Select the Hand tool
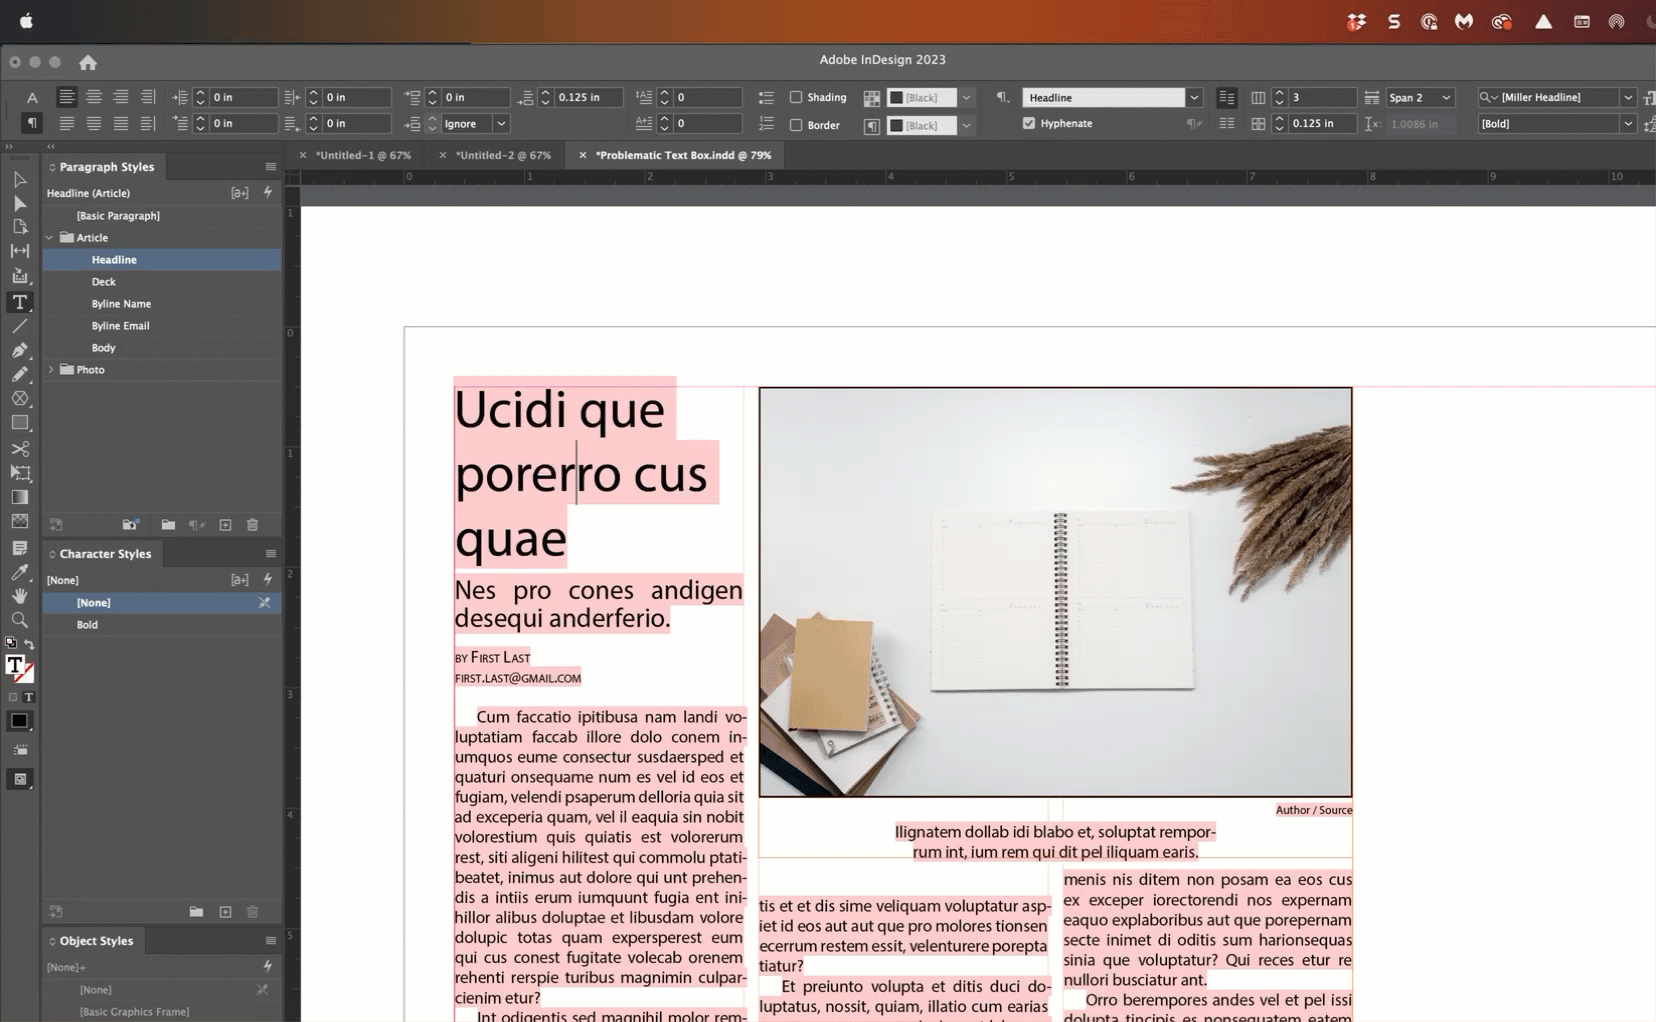 (x=19, y=596)
